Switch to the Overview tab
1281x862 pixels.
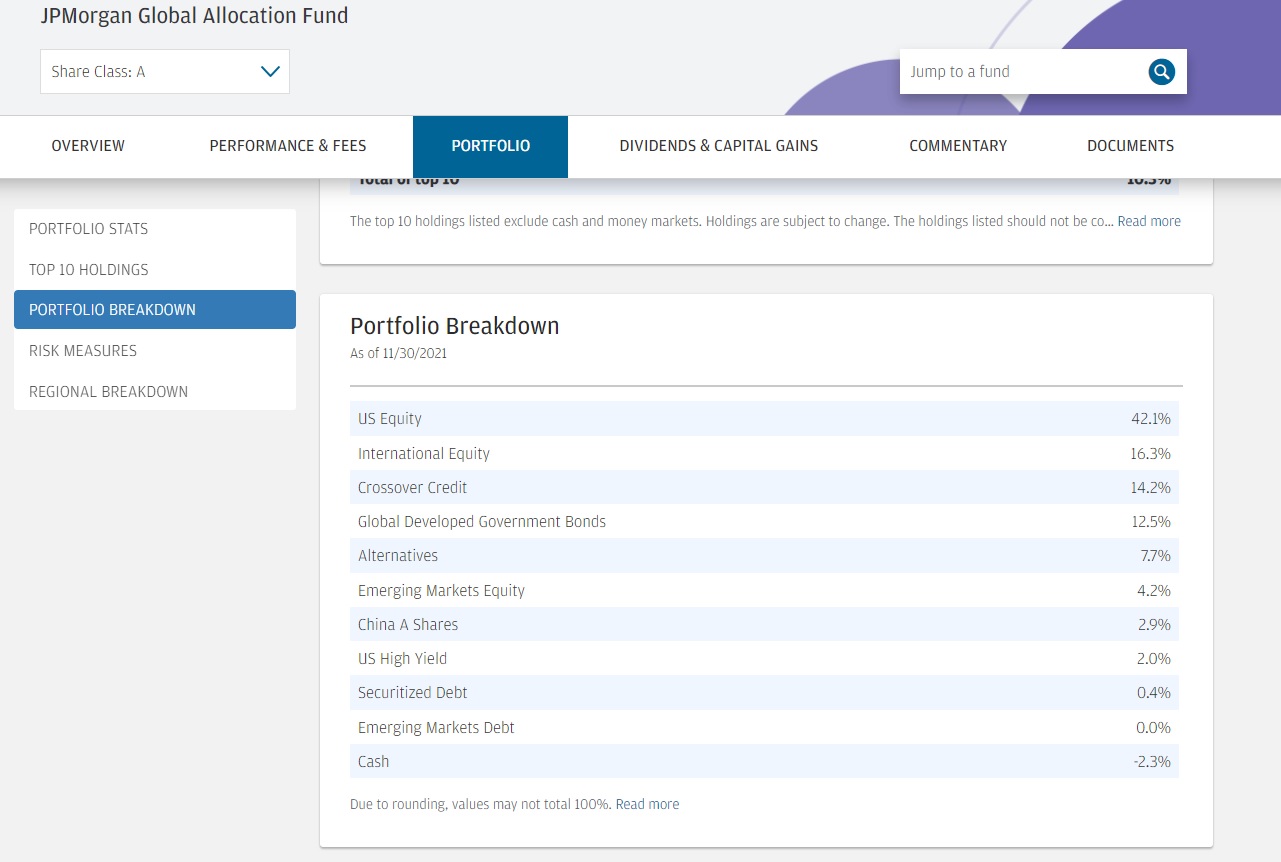pos(88,146)
